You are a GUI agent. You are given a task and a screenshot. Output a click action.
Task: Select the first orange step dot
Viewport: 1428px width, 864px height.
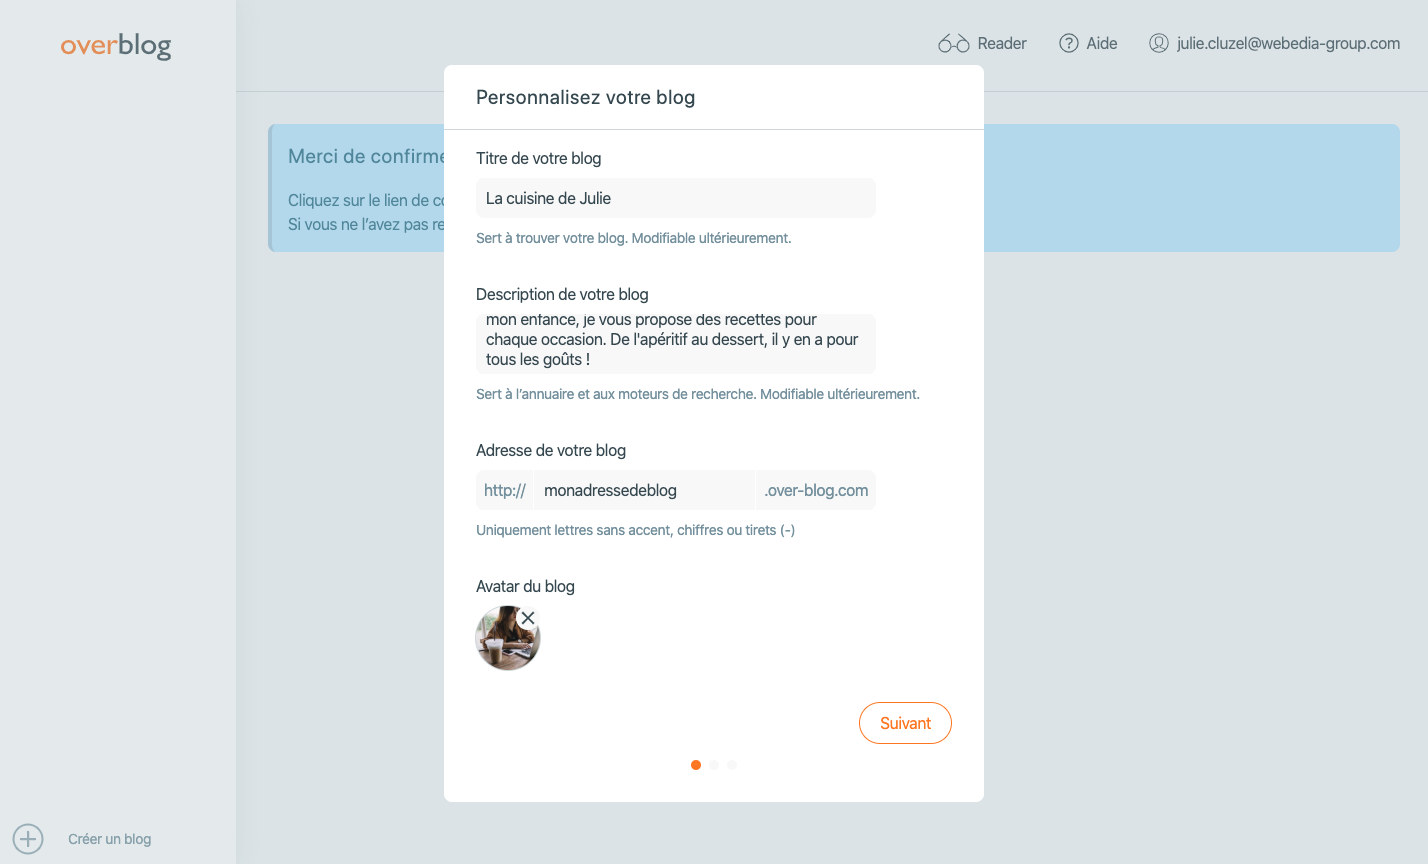pos(696,765)
